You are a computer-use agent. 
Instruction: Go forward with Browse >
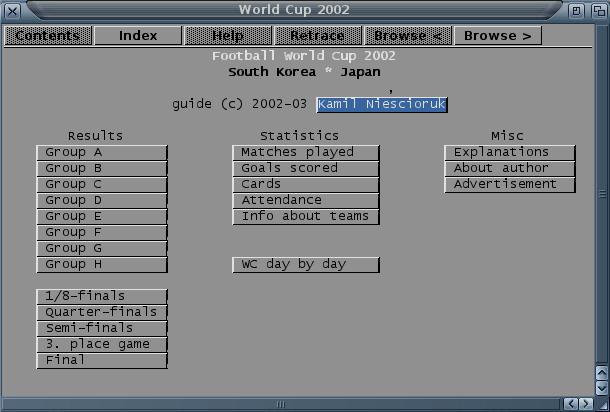[498, 36]
